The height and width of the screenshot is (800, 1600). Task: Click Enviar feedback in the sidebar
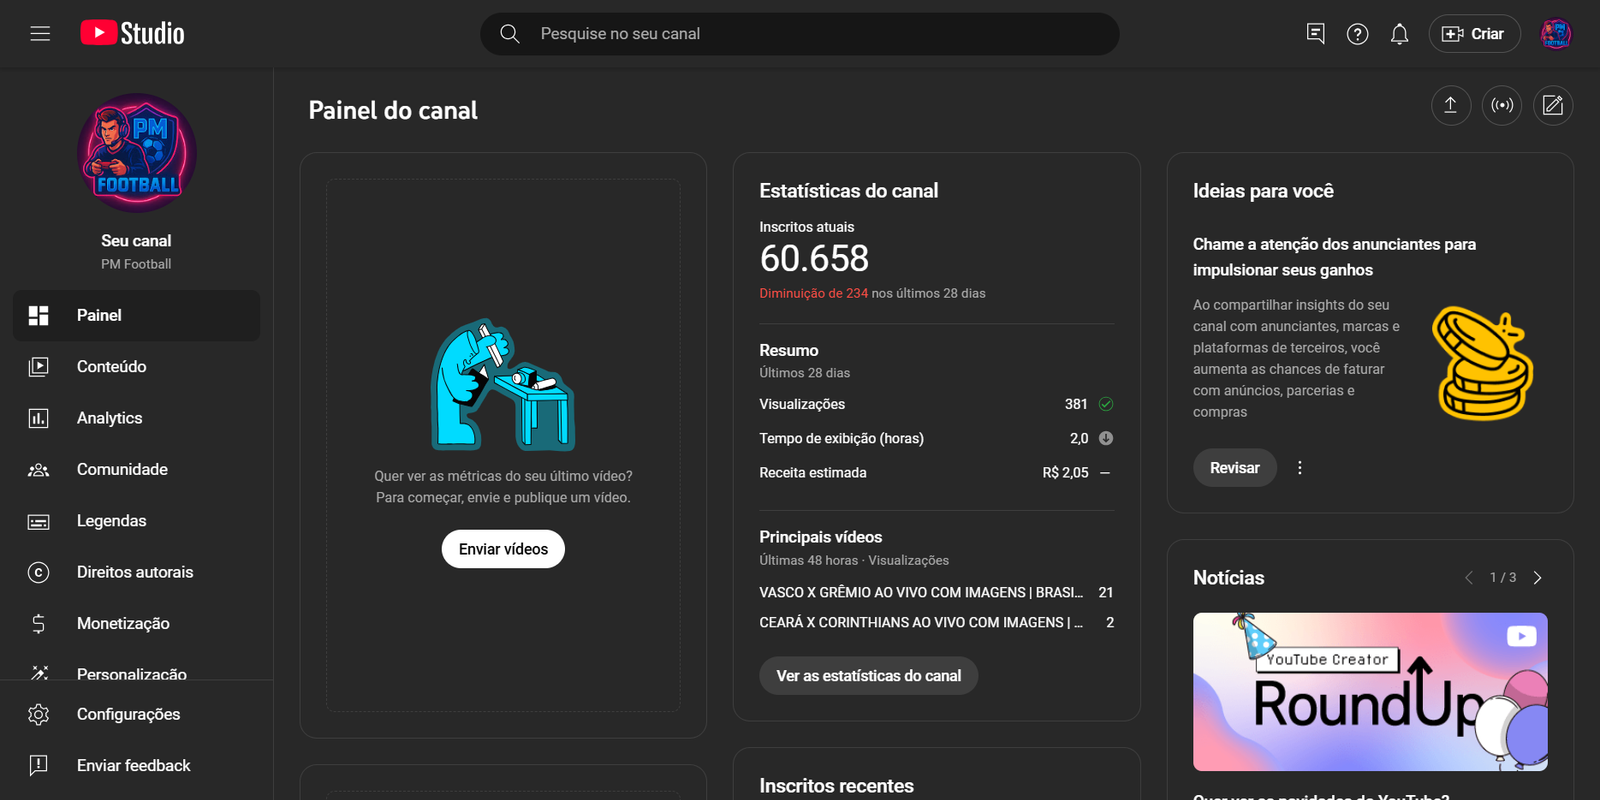pyautogui.click(x=136, y=766)
